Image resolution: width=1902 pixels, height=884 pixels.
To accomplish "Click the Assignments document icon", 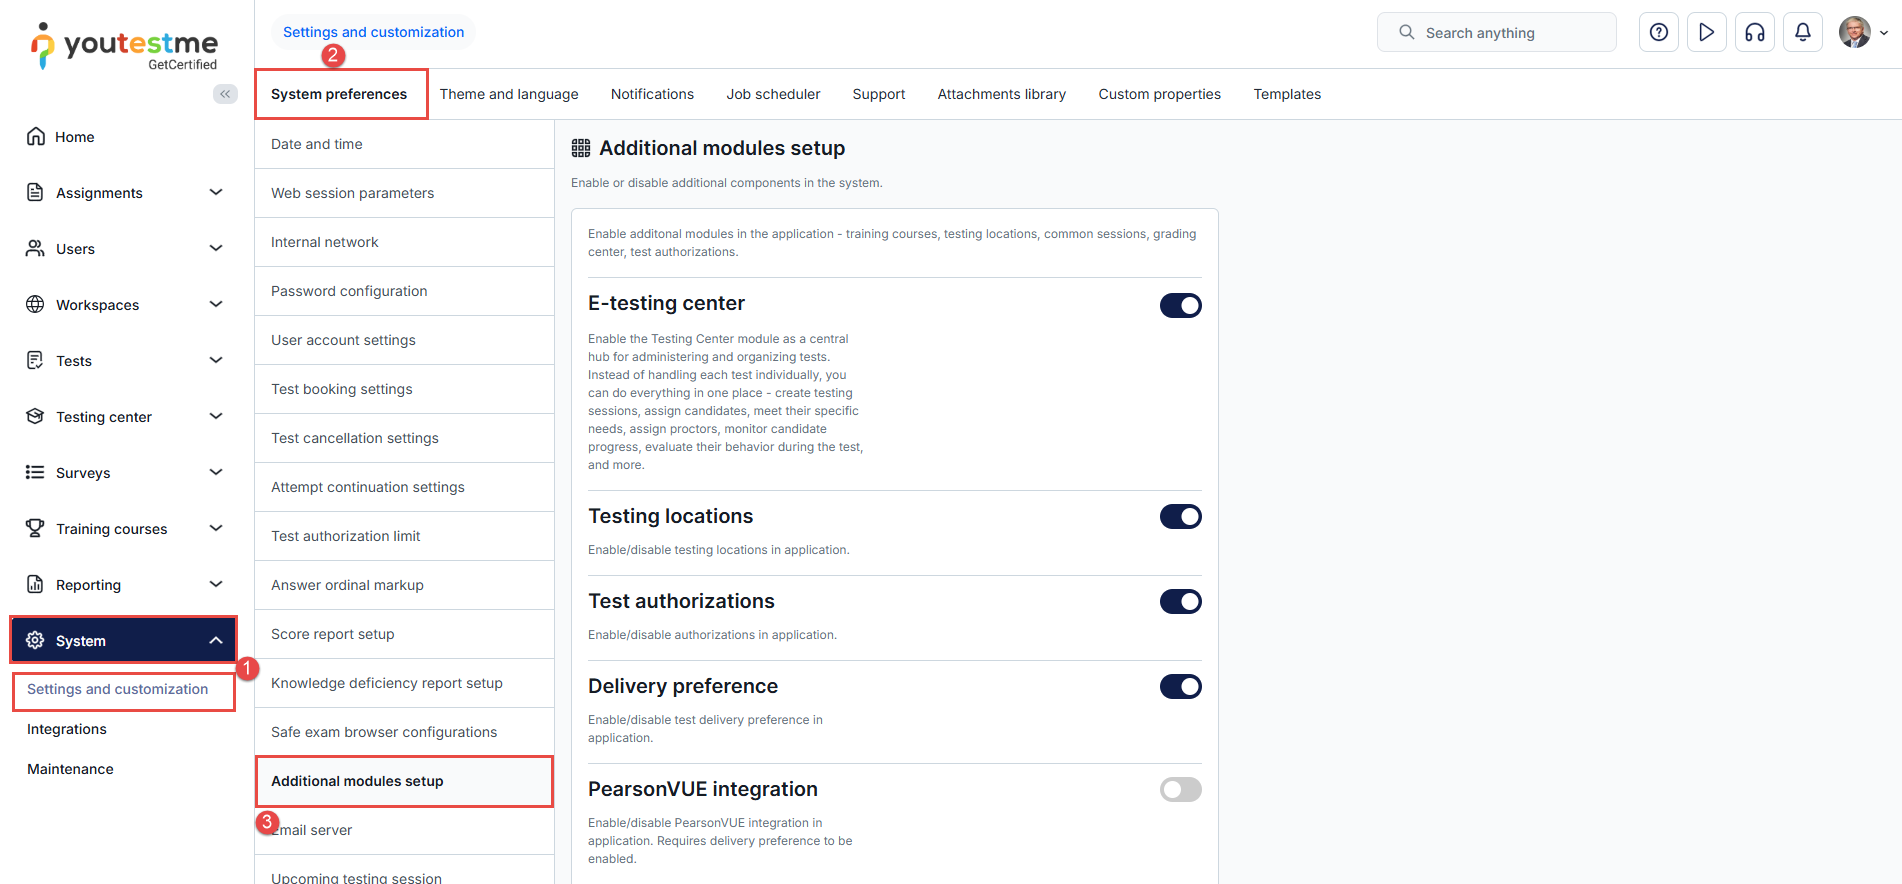I will point(36,192).
